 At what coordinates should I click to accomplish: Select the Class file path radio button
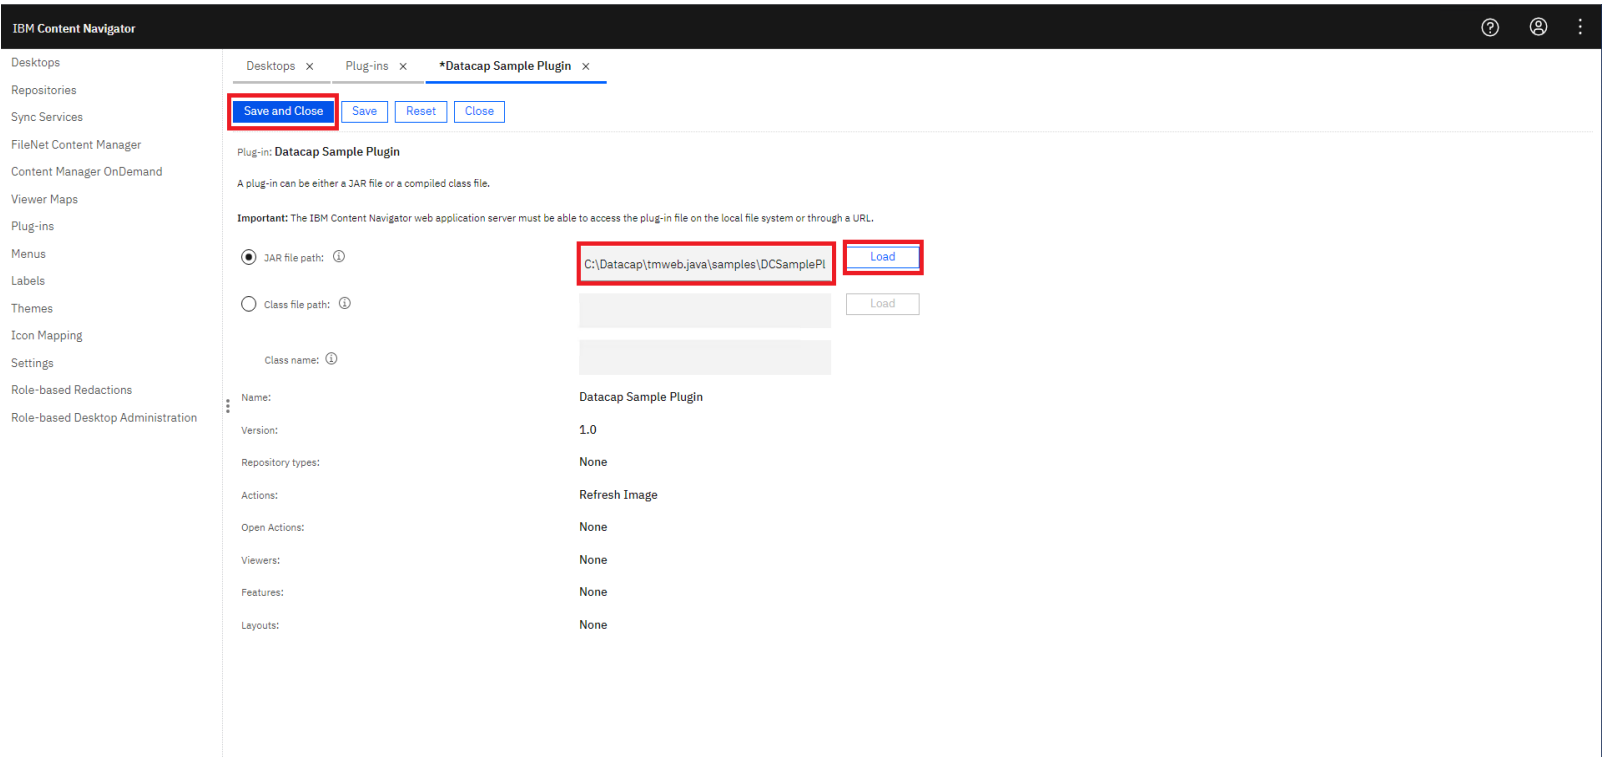[249, 304]
